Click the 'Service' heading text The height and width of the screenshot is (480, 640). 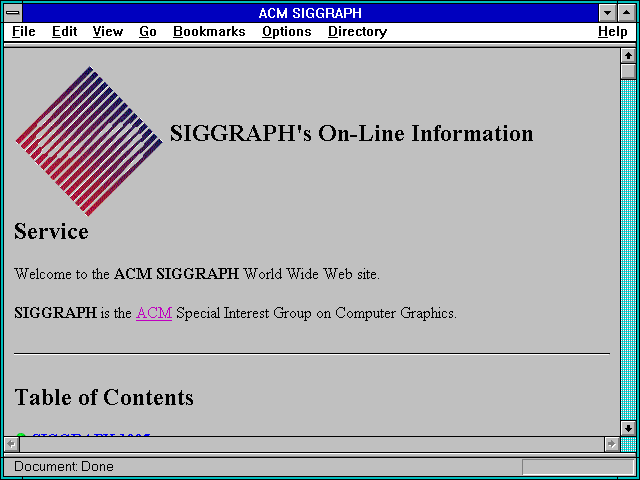[51, 231]
